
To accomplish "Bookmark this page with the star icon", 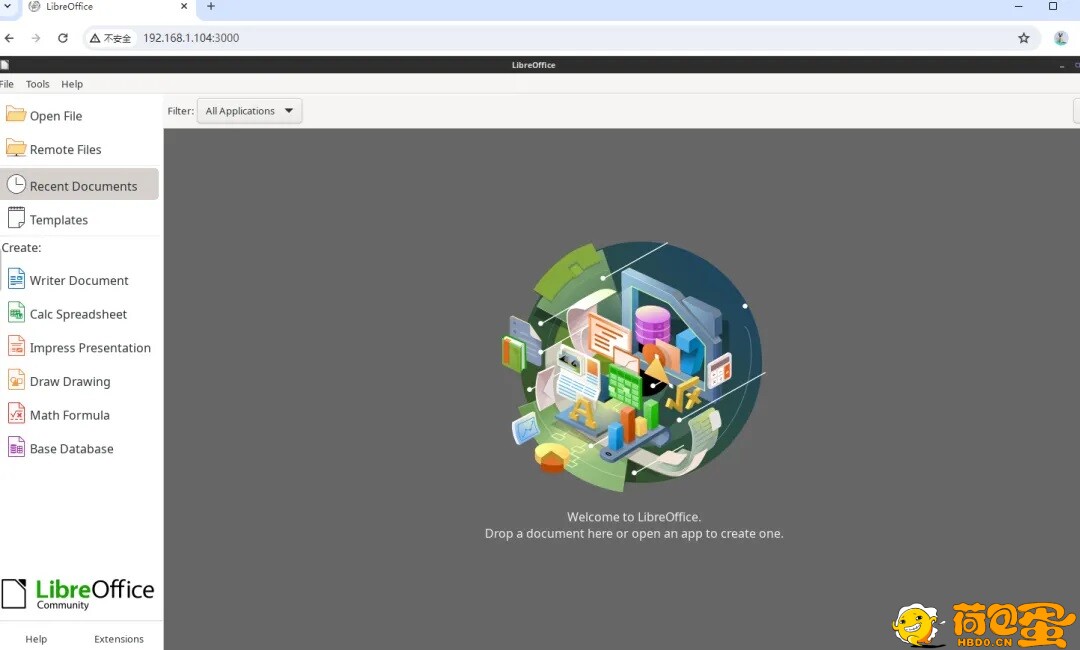I will (x=1024, y=38).
